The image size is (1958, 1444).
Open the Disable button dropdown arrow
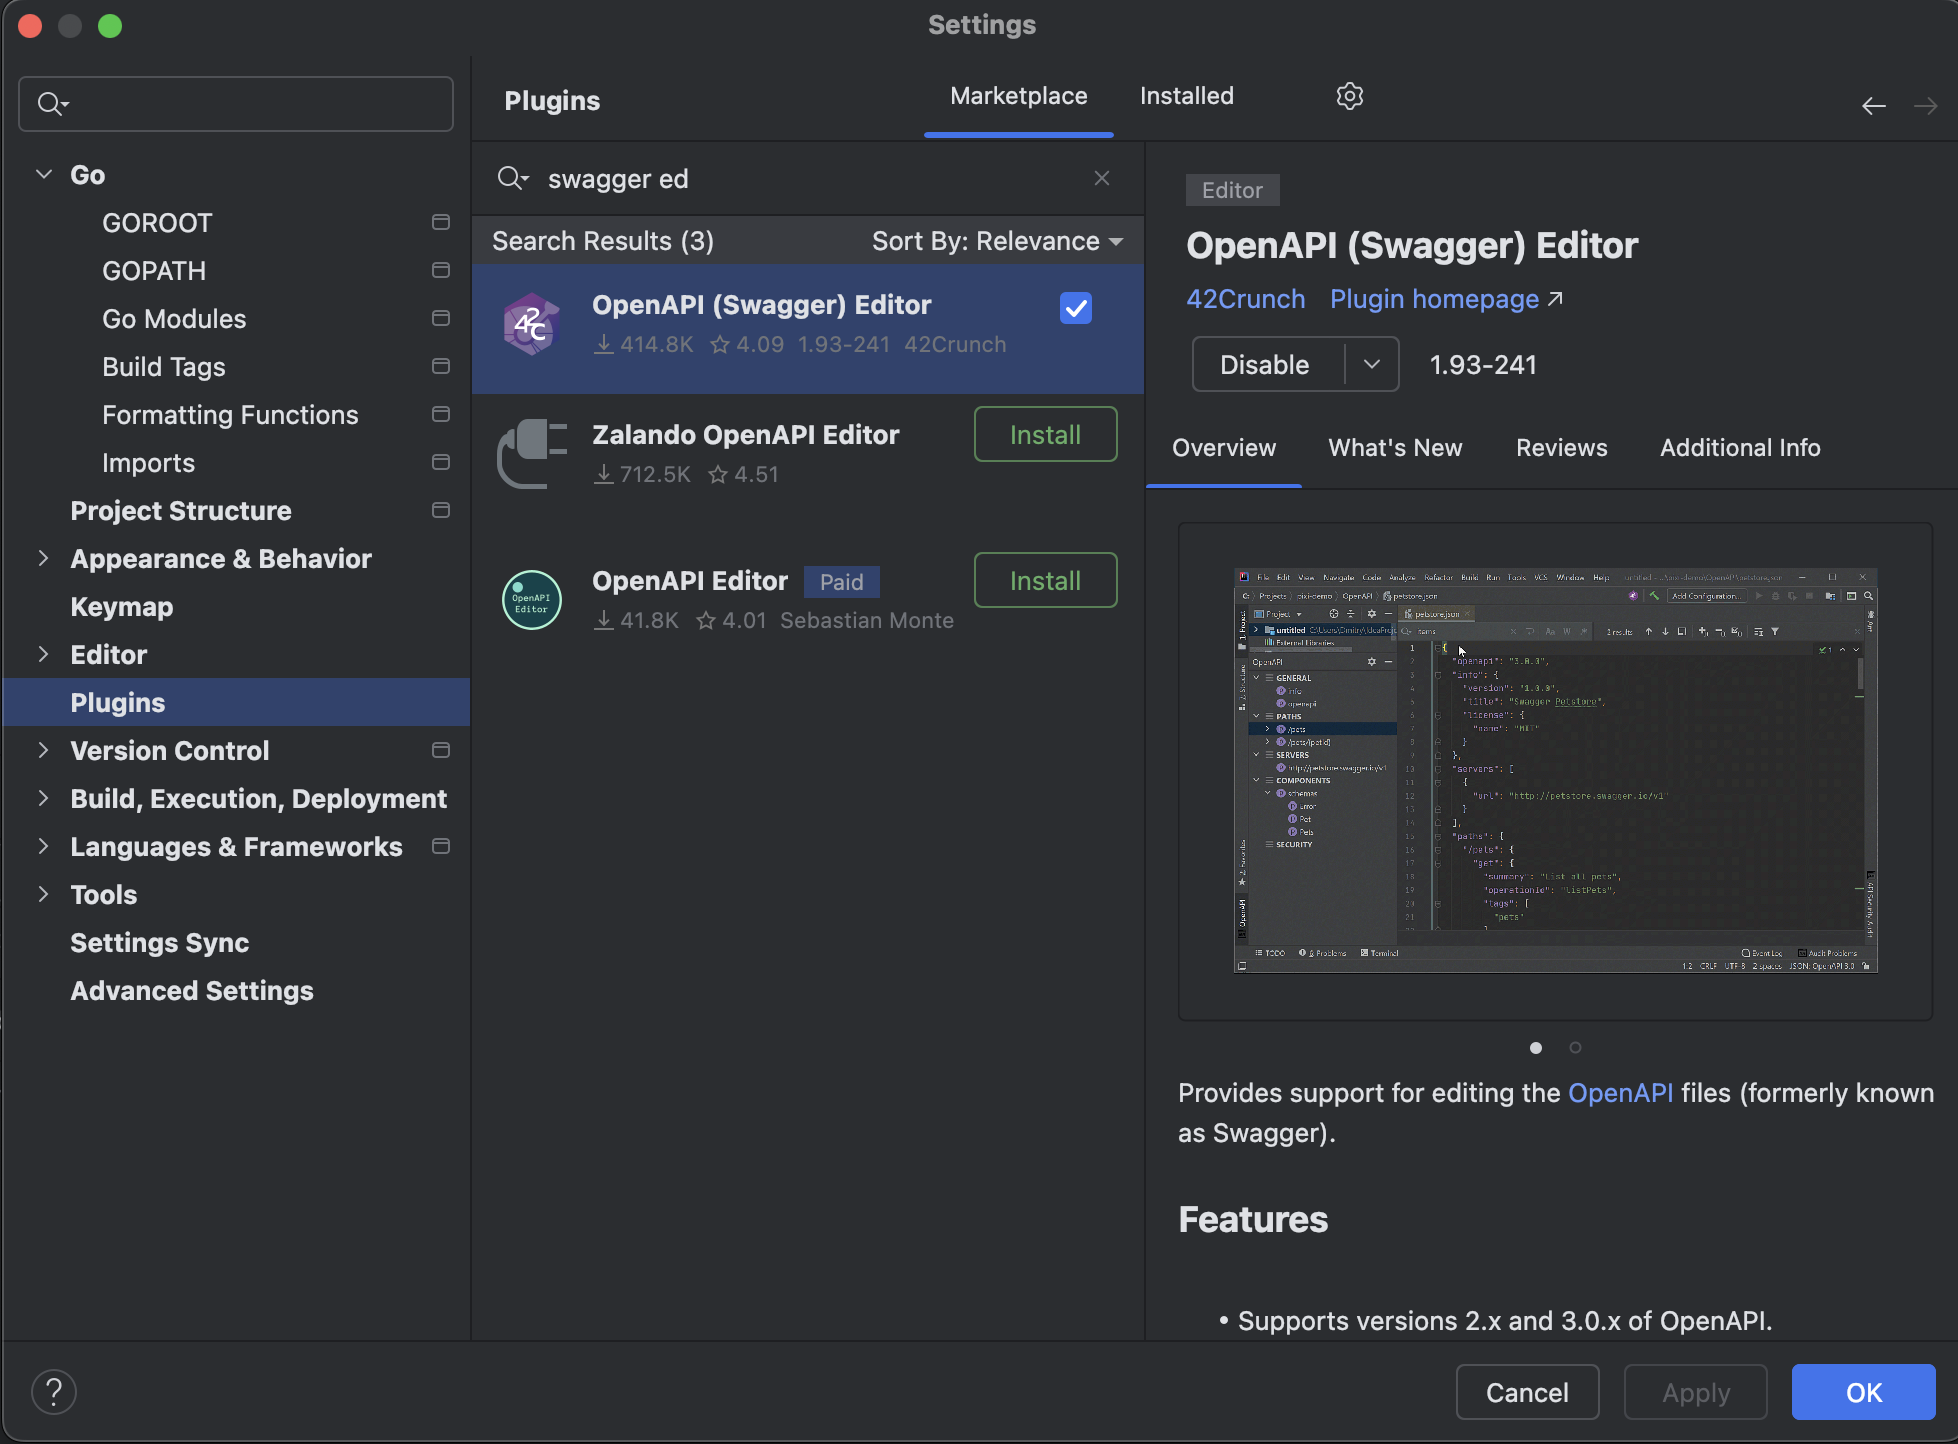click(1371, 365)
